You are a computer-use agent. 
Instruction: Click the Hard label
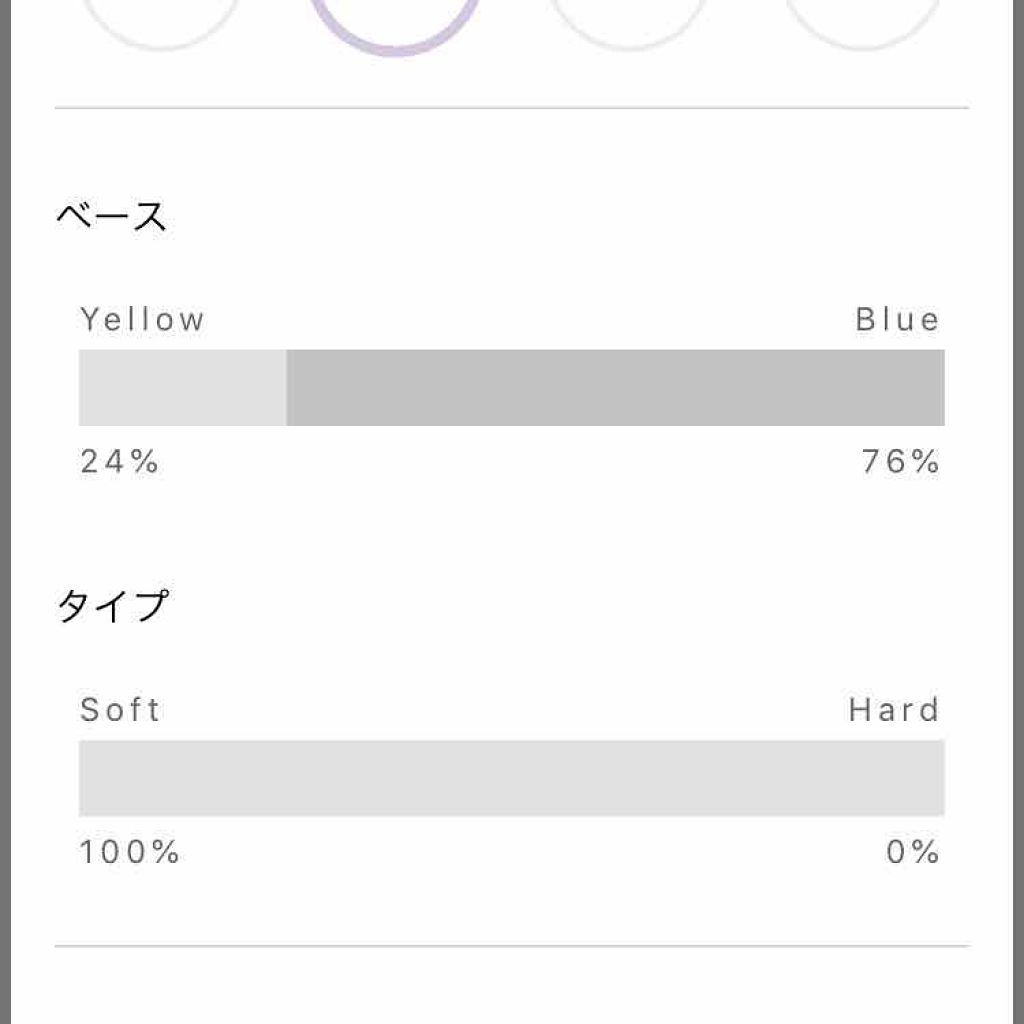[893, 710]
